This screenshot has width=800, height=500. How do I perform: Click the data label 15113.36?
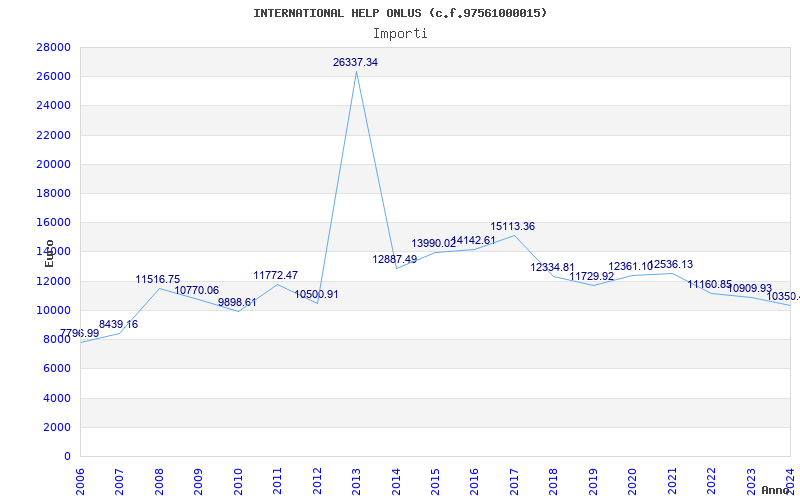point(512,226)
